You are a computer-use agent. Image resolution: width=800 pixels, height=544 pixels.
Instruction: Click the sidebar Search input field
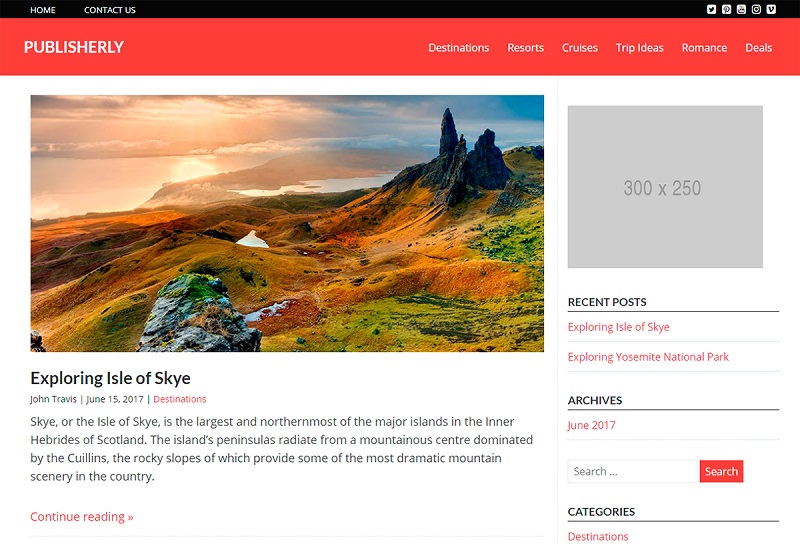tap(632, 471)
